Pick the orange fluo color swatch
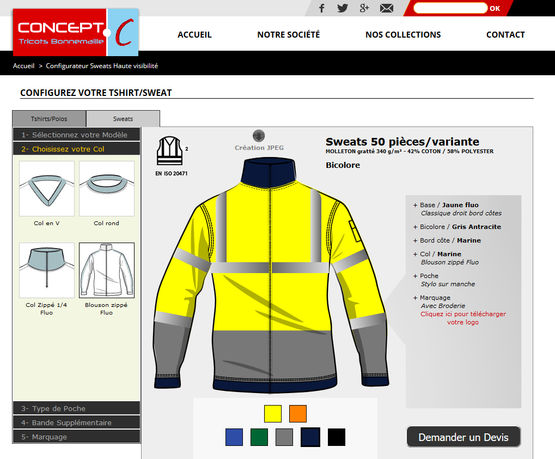Screen dimensions: 555x459 [x=298, y=414]
